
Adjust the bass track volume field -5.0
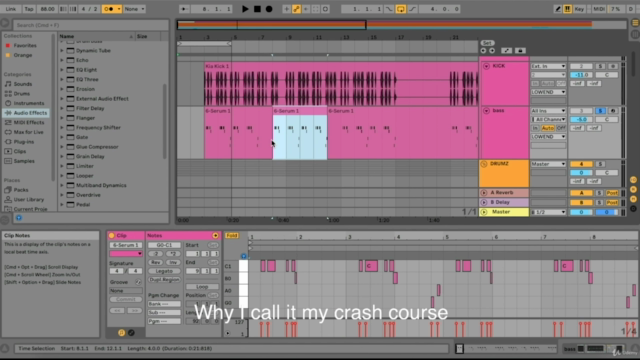(581, 120)
